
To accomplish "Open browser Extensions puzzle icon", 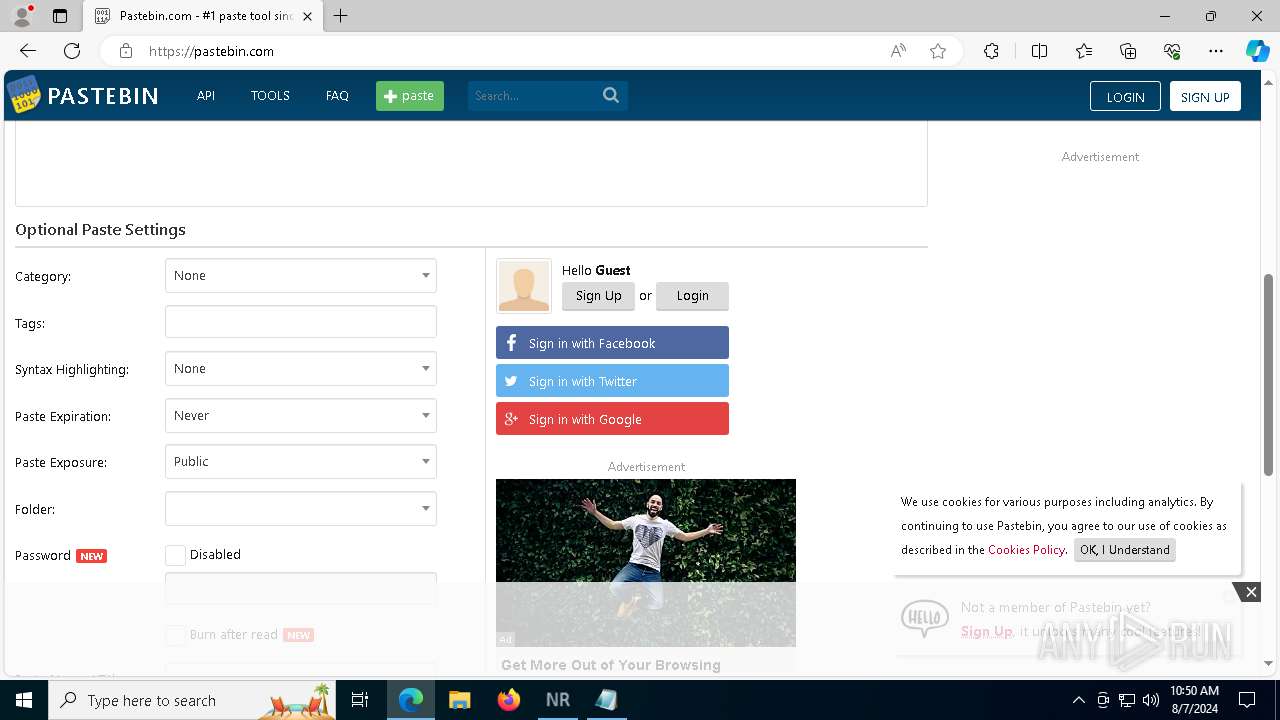I will coord(991,51).
